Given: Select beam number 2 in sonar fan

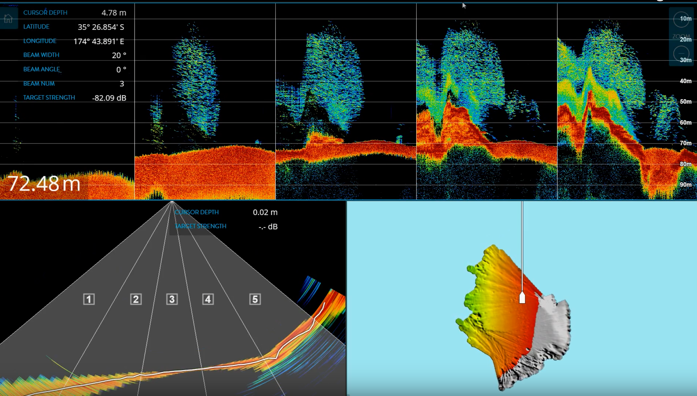Looking at the screenshot, I should [x=136, y=299].
